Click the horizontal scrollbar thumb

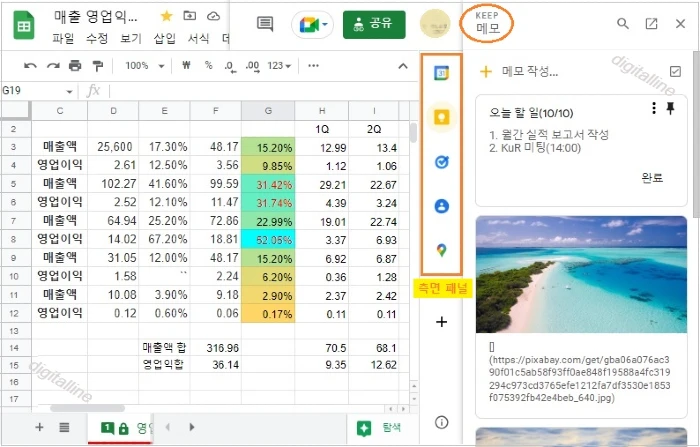click(x=88, y=408)
